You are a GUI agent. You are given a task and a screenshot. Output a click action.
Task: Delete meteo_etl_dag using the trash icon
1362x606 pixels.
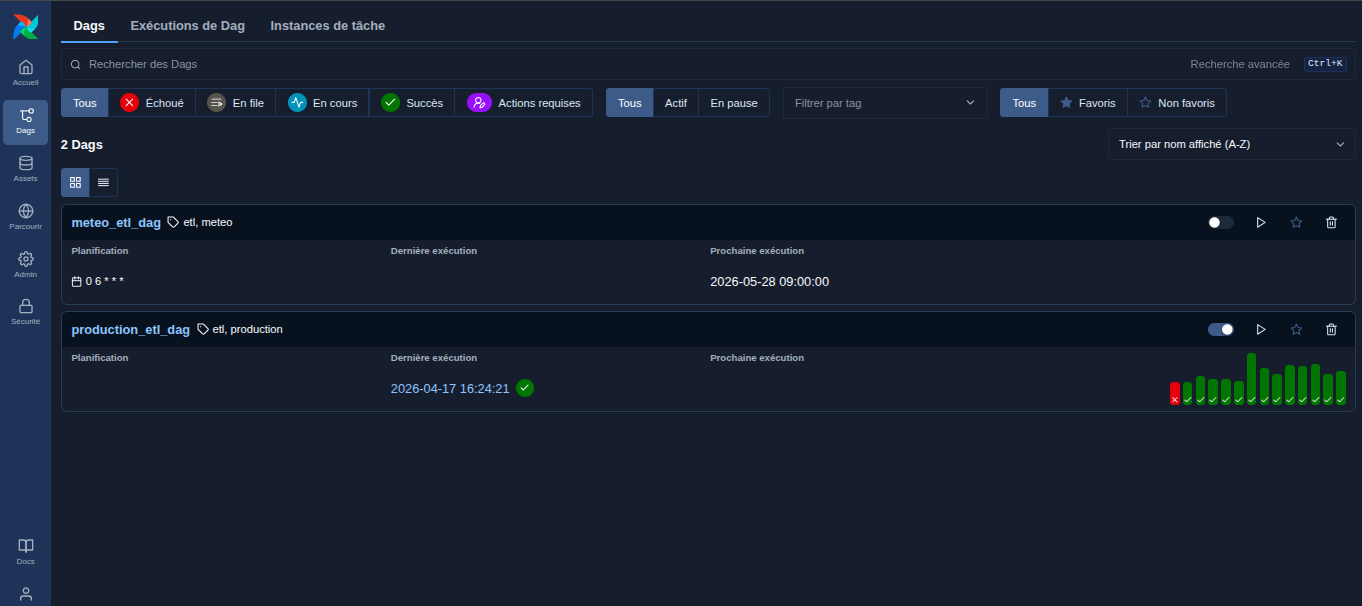tap(1331, 222)
